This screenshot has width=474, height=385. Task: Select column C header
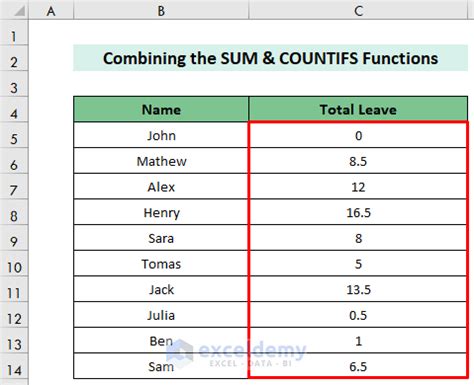pos(358,10)
